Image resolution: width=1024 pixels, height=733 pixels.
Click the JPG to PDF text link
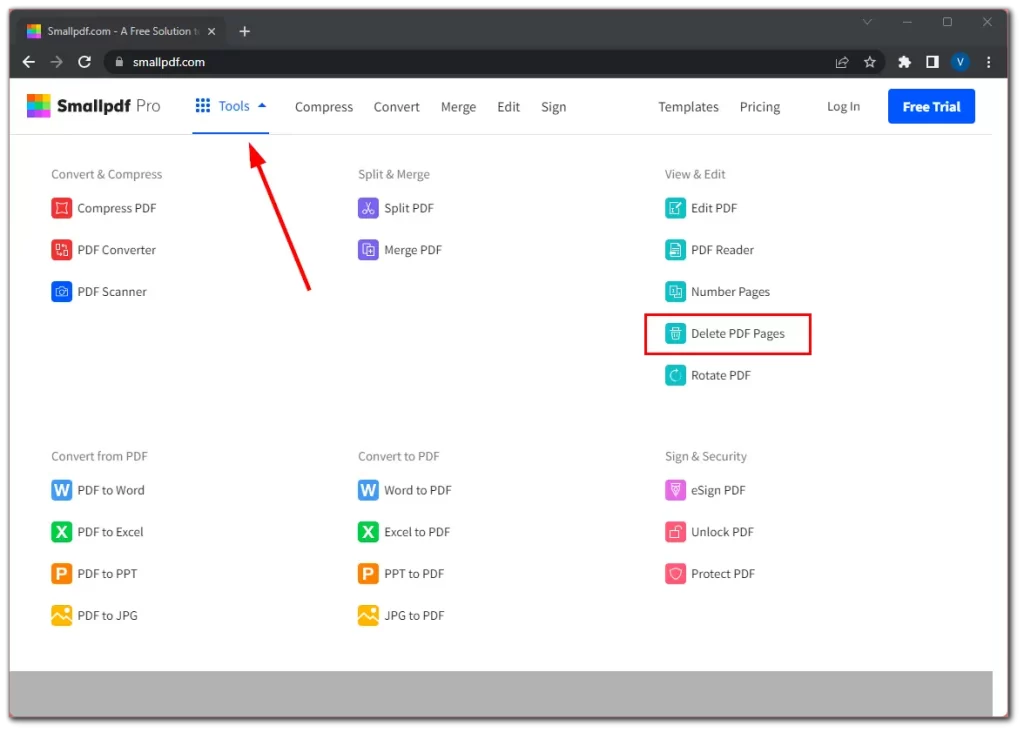tap(414, 615)
